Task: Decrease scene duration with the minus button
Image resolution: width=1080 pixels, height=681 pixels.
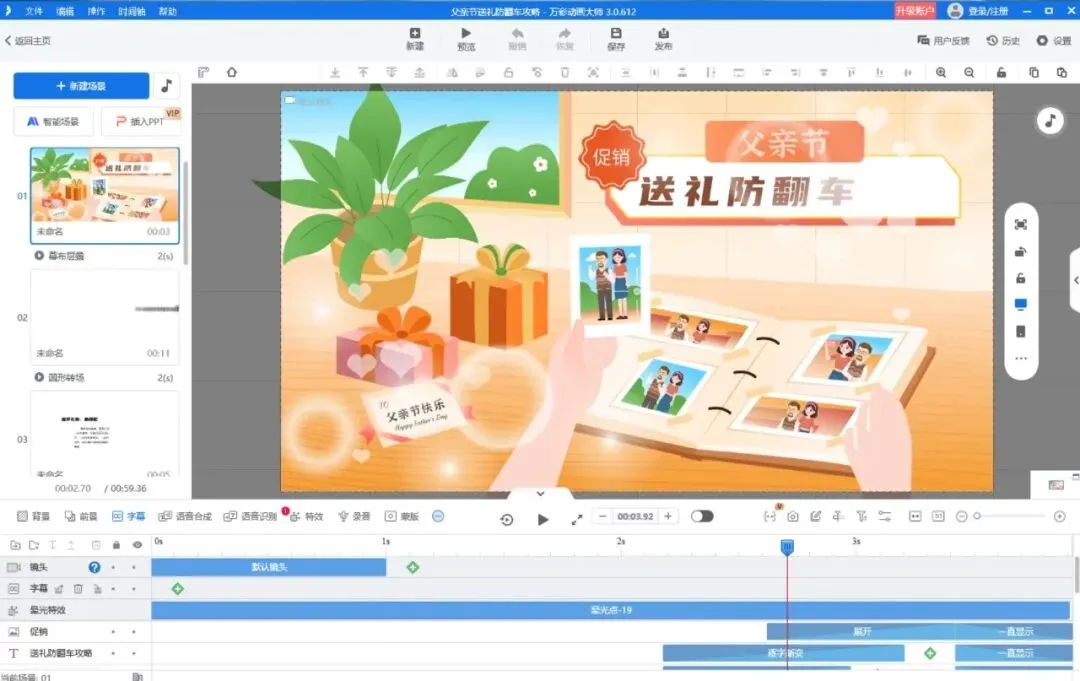Action: (603, 516)
